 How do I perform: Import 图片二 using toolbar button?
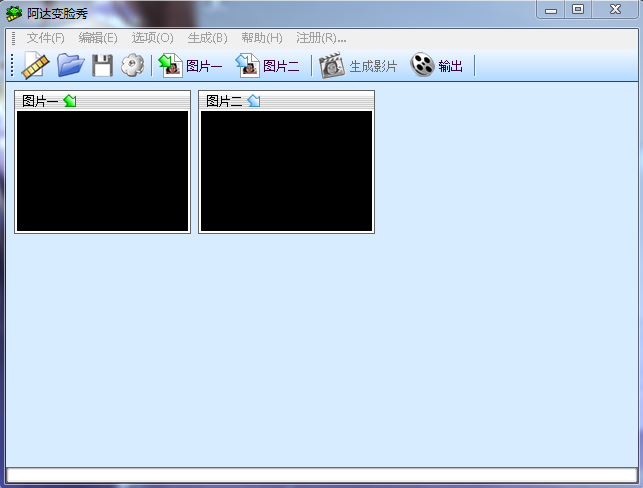point(267,66)
